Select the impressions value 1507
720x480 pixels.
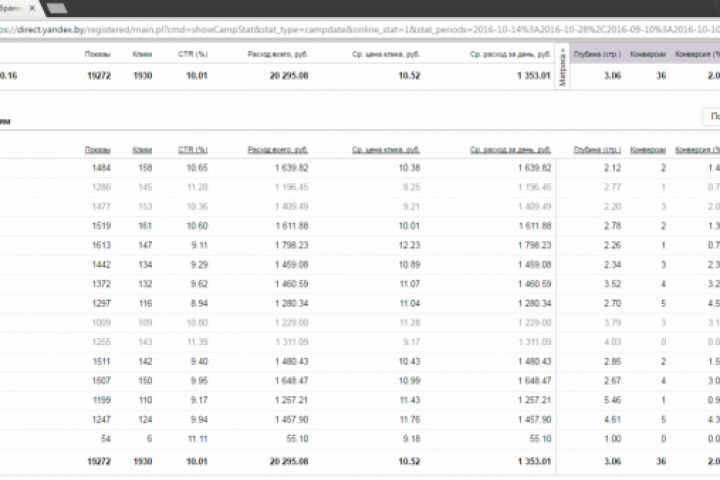point(101,381)
